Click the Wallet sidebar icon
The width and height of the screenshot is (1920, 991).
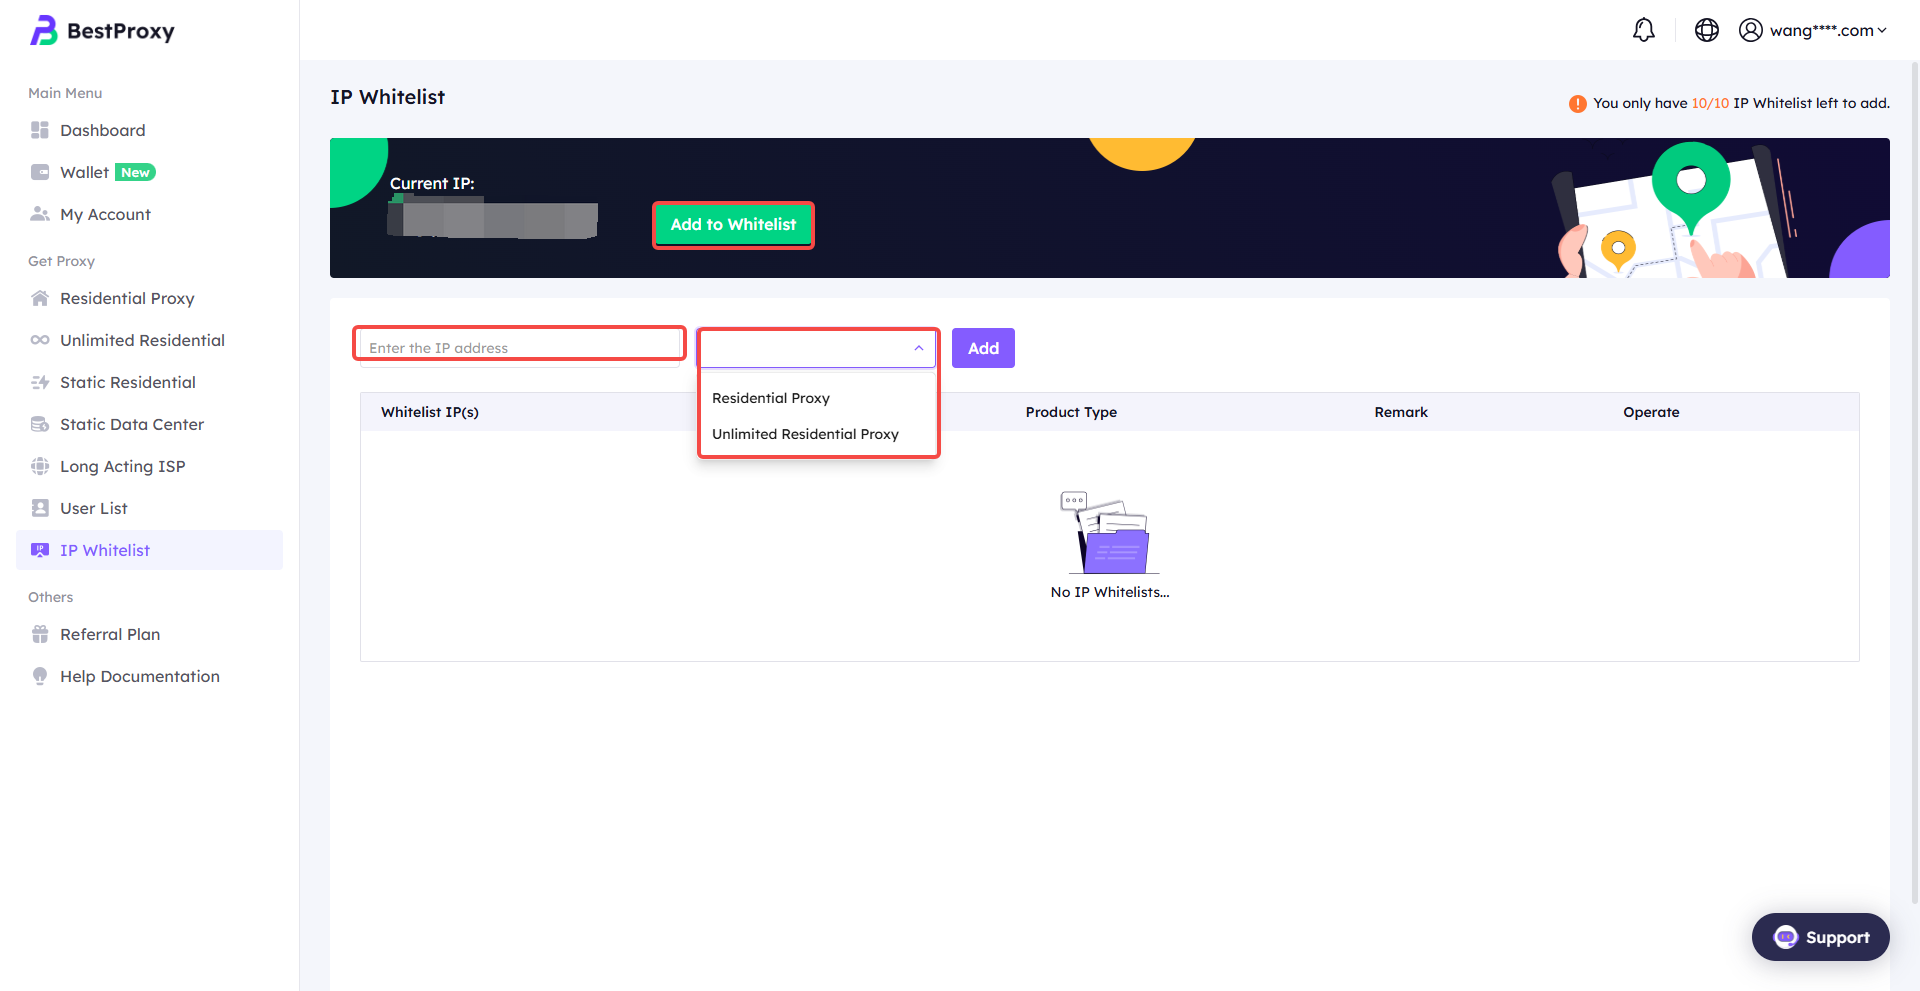tap(40, 172)
